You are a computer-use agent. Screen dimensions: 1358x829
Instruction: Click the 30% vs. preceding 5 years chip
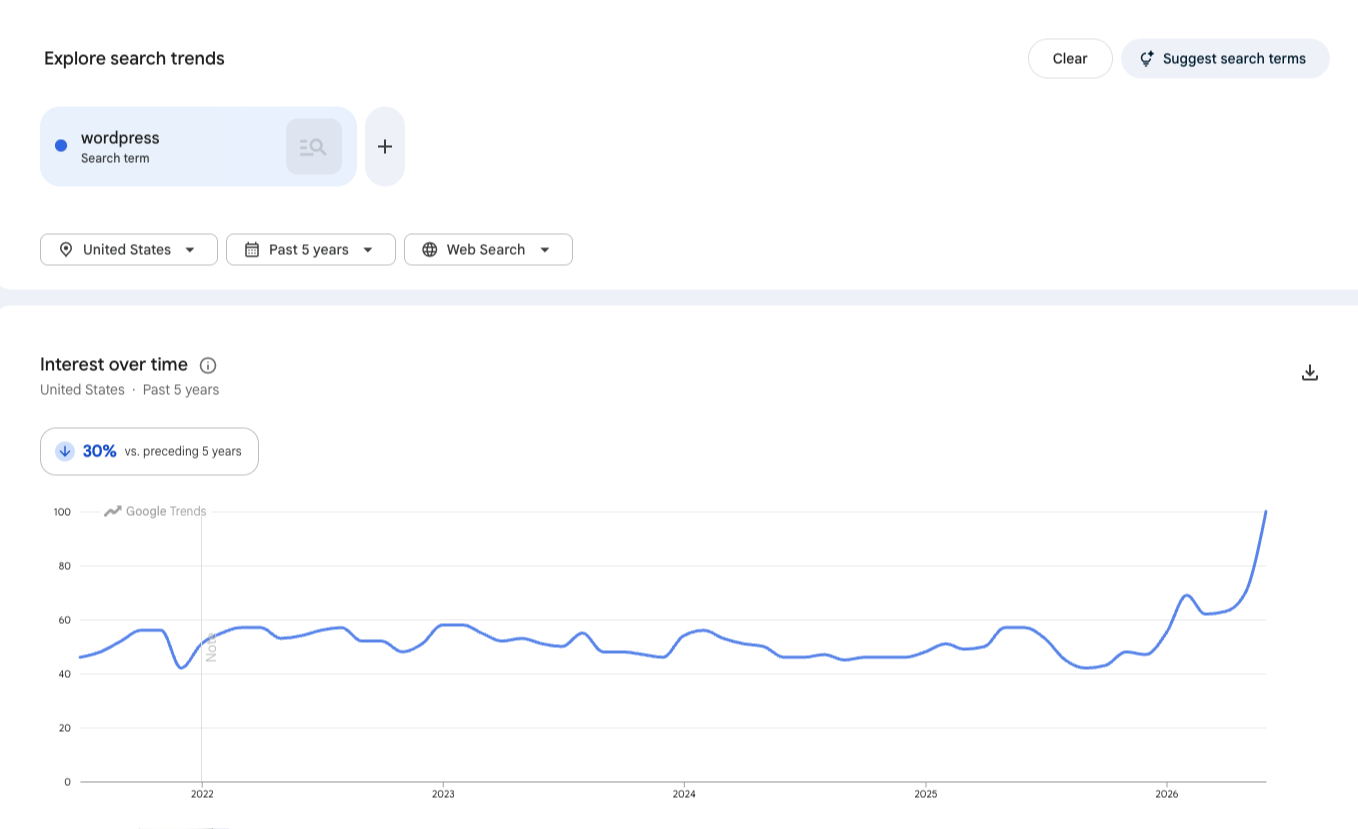(x=149, y=451)
